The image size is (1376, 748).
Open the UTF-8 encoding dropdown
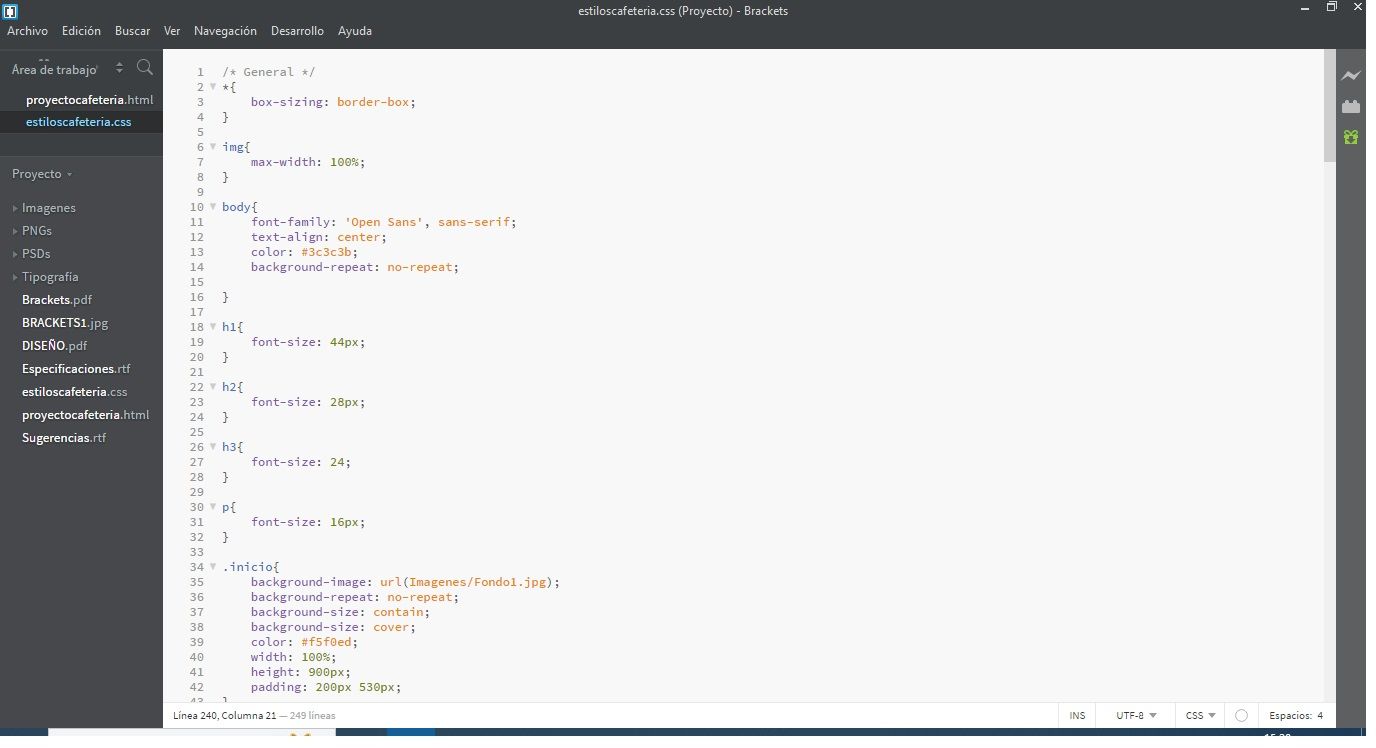[1136, 716]
